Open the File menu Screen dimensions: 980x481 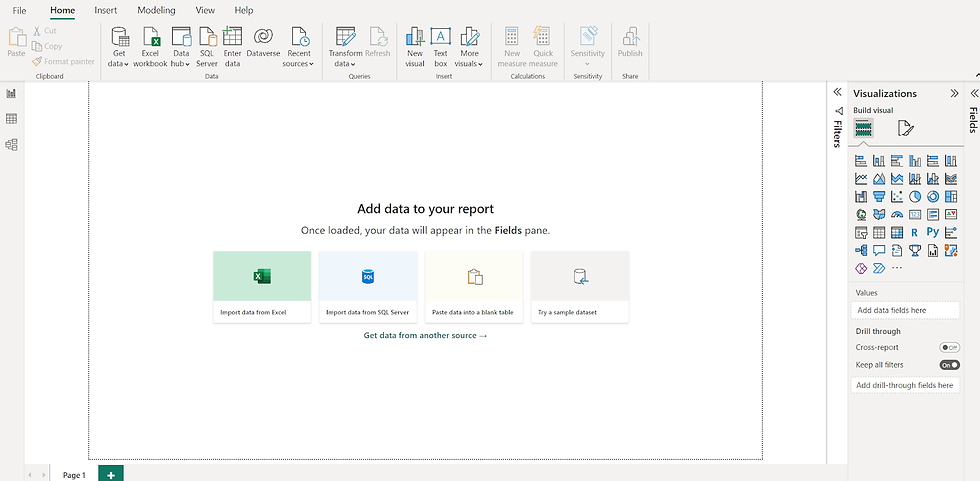pos(19,11)
